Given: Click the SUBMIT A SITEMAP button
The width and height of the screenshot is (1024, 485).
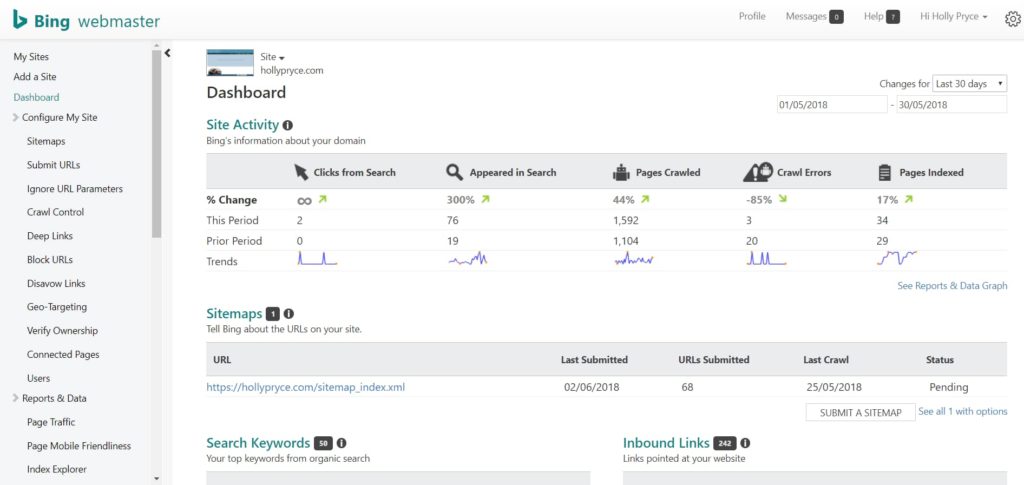Looking at the screenshot, I should click(861, 413).
